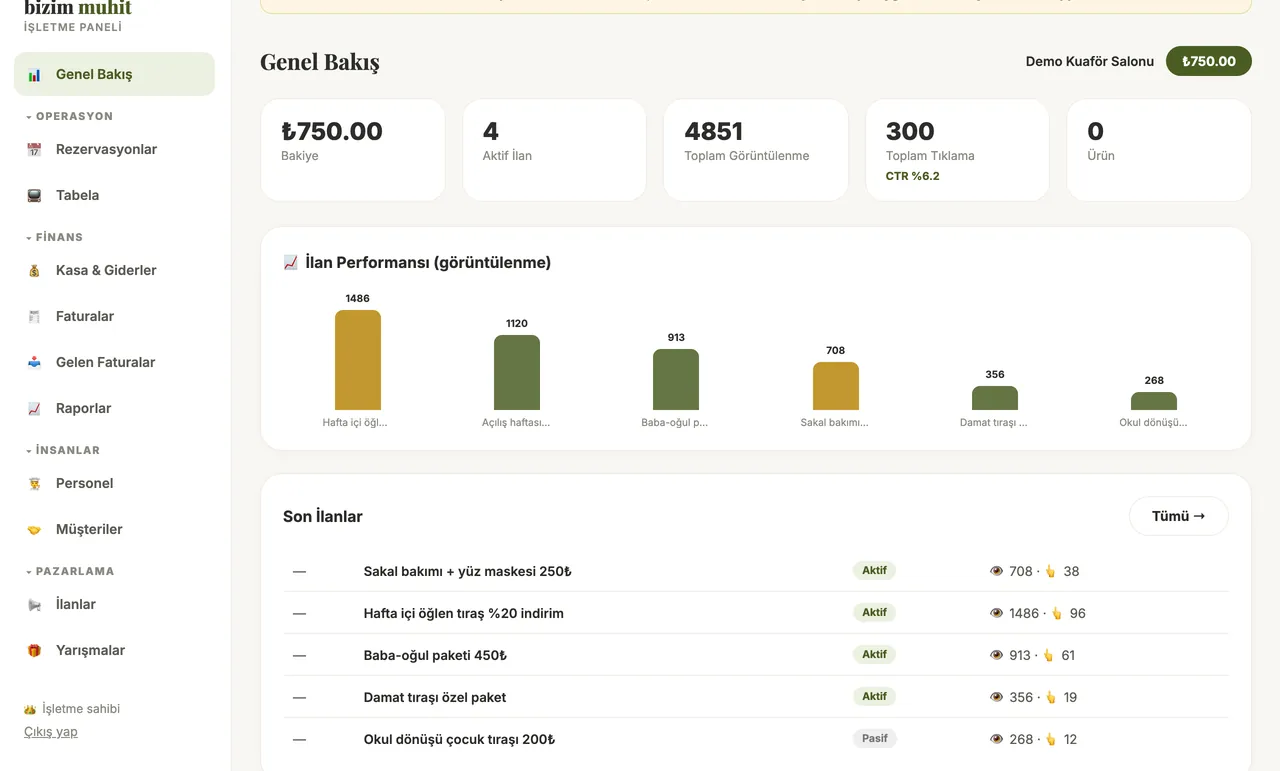Image resolution: width=1280 pixels, height=771 pixels.
Task: Click the money bag icon for Kasa & Giderler
Action: (x=34, y=271)
